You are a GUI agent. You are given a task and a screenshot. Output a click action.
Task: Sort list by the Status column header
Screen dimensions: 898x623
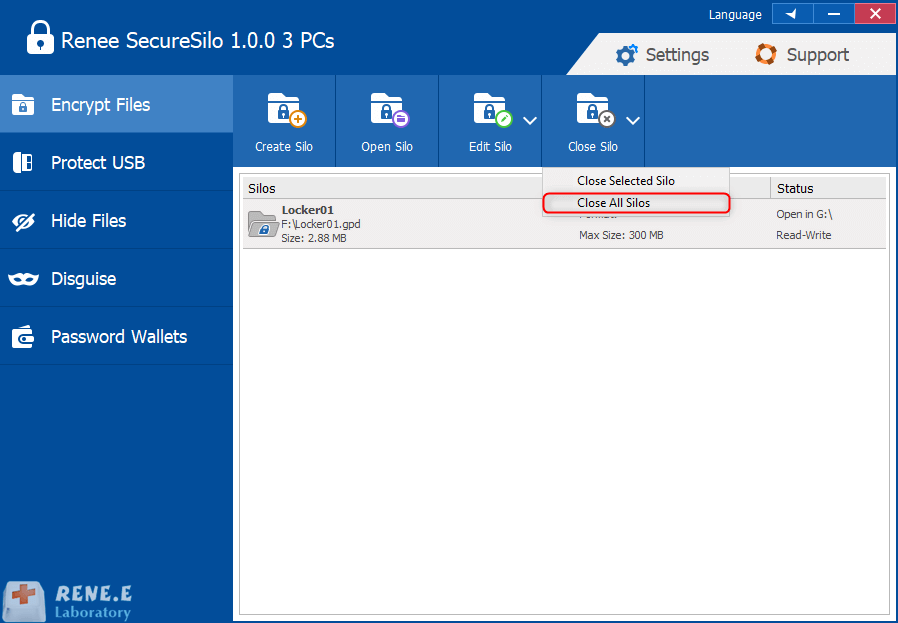[796, 188]
